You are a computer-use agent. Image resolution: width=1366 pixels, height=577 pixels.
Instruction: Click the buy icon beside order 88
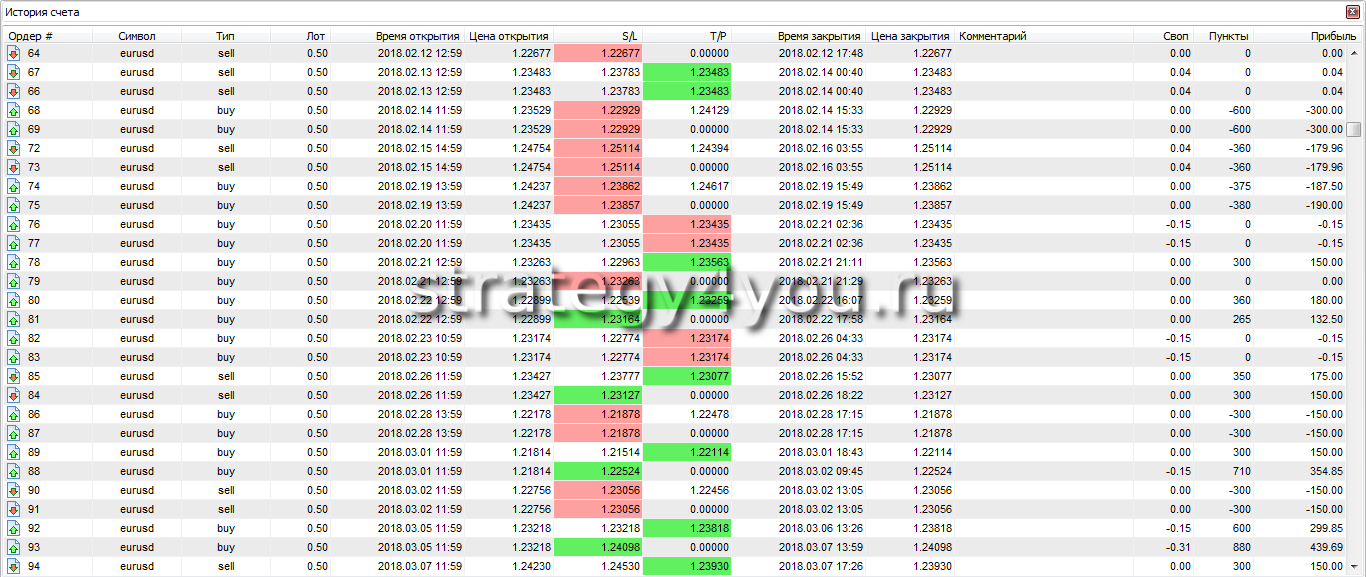point(14,471)
